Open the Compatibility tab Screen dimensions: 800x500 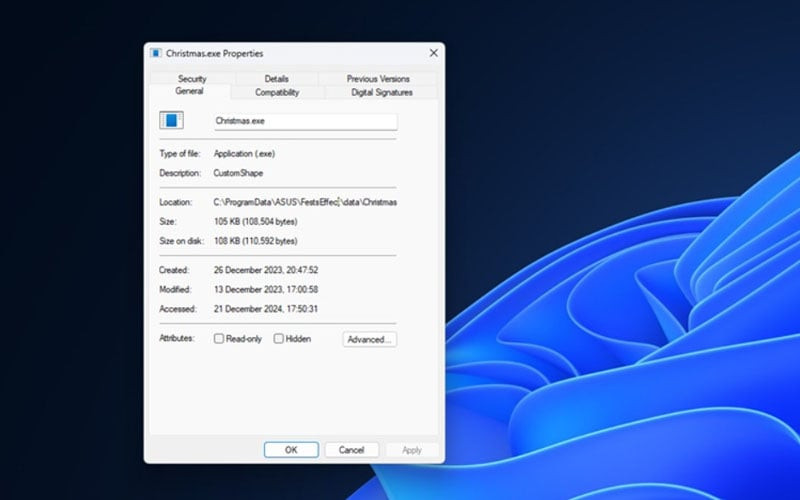277,92
